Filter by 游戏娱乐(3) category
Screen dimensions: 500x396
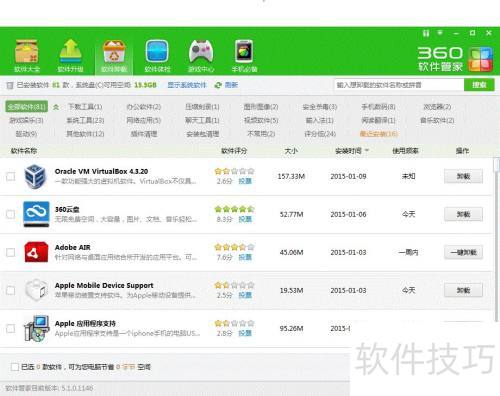coord(26,120)
